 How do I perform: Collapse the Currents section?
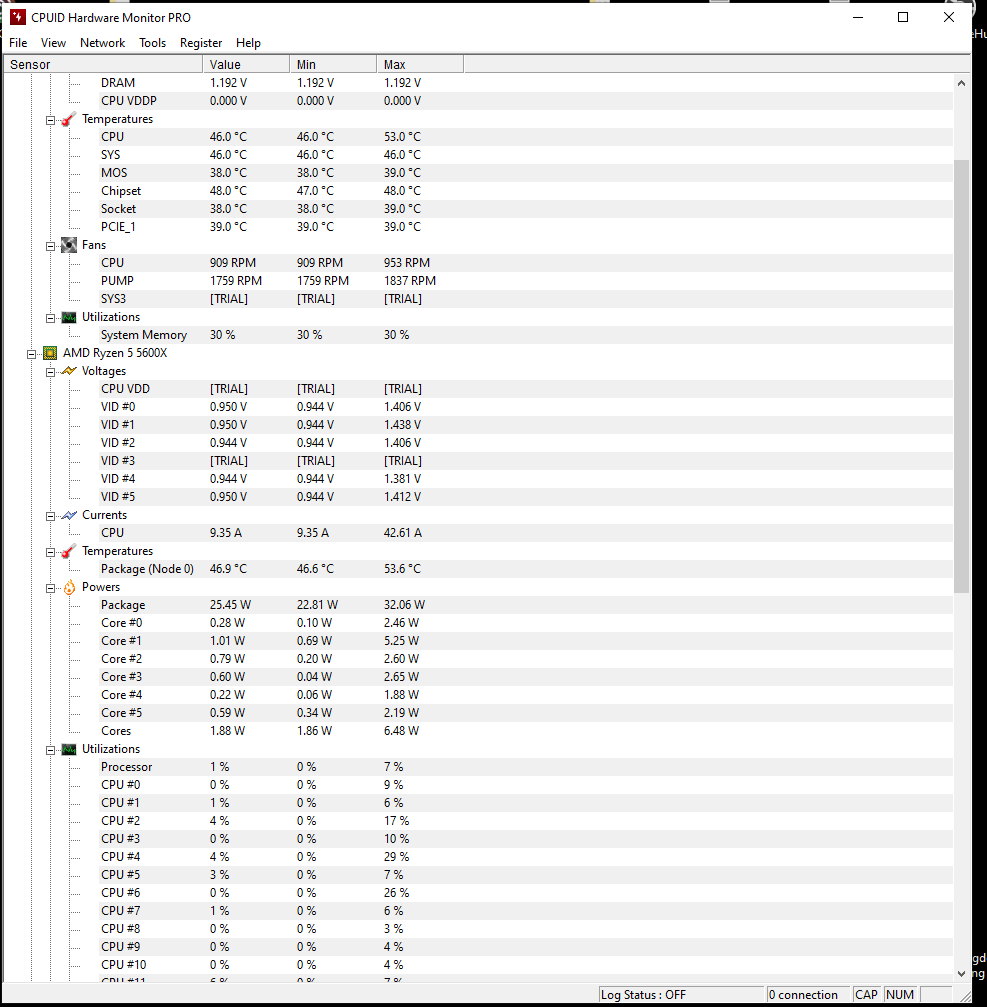point(50,516)
